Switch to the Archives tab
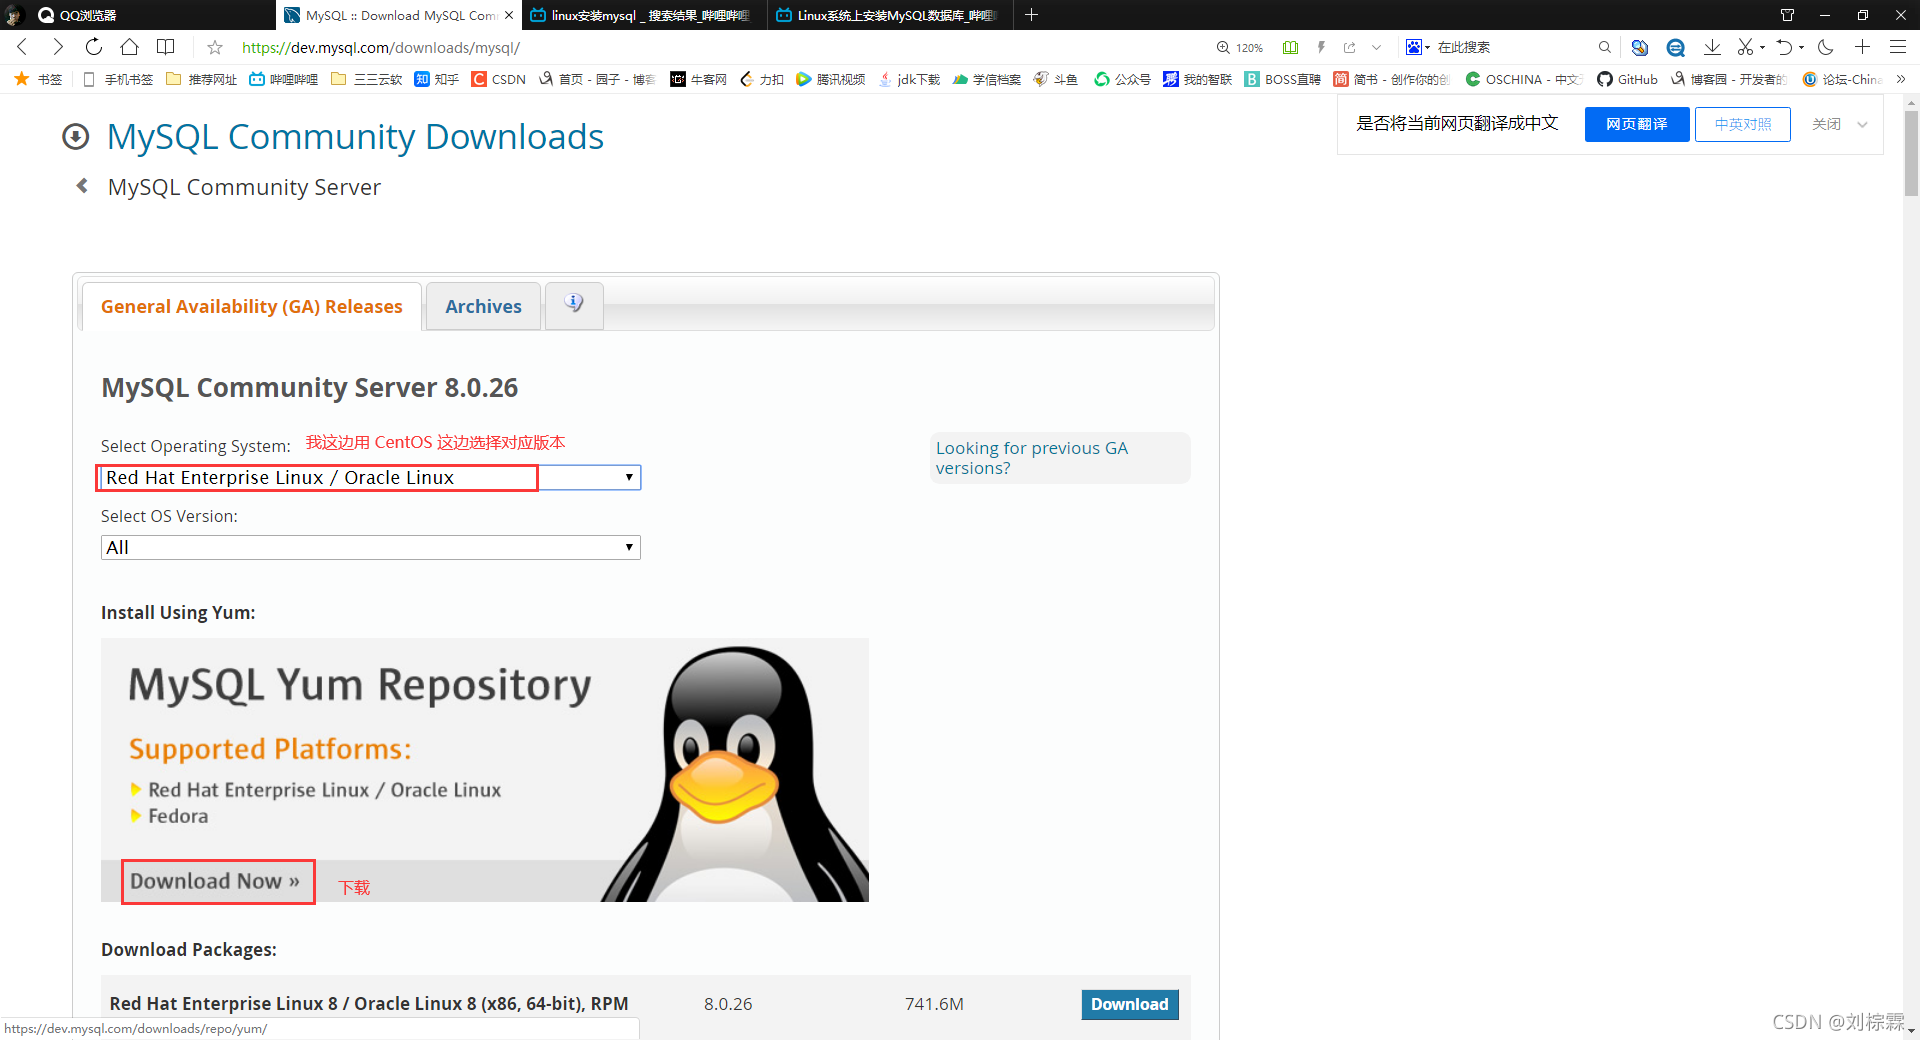This screenshot has width=1920, height=1040. 483,306
